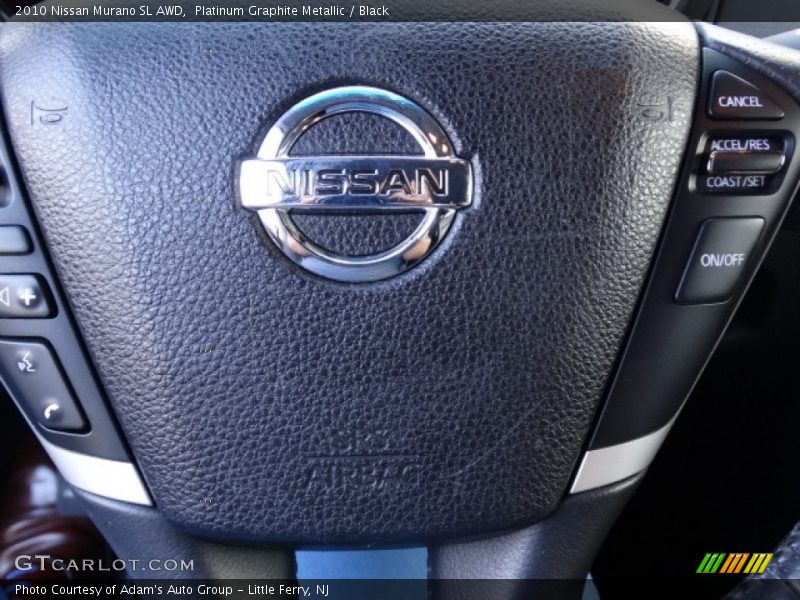
Task: Tap the ACCEL/RES cruise switch label
Action: (x=740, y=145)
